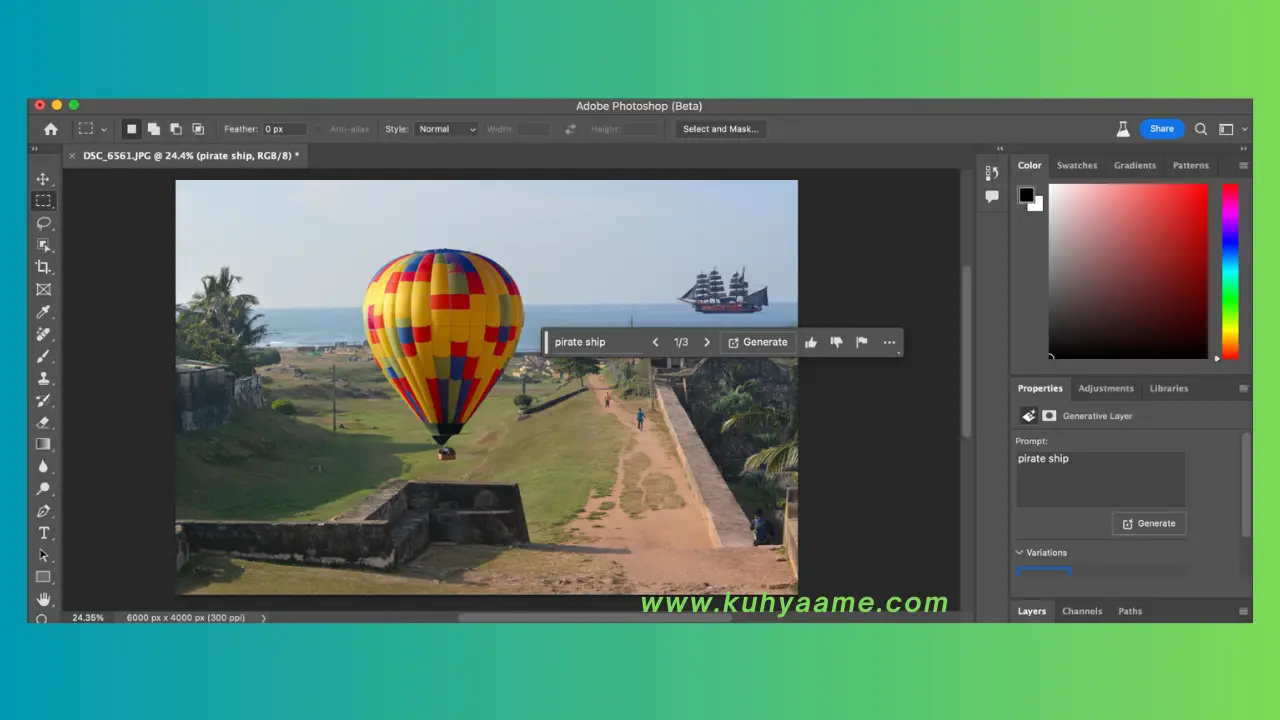Toggle the Anti-alias checkbox
Viewport: 1280px width, 720px height.
click(x=321, y=129)
